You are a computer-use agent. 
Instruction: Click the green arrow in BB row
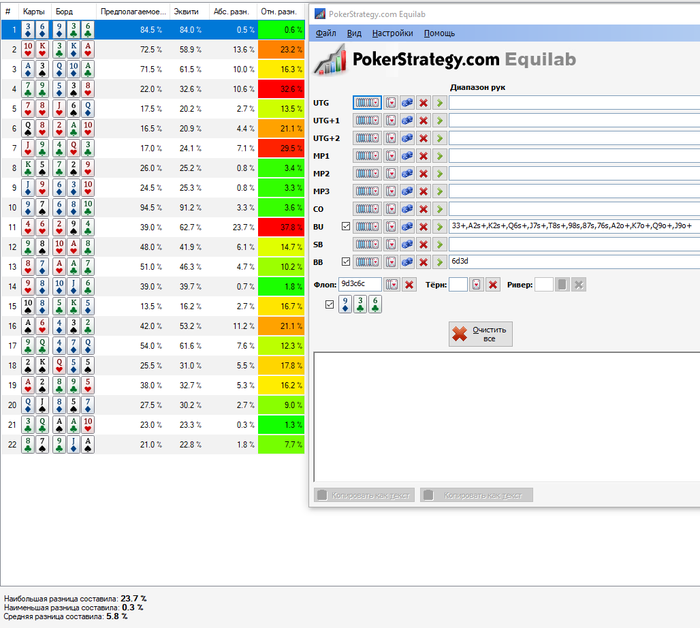439,262
